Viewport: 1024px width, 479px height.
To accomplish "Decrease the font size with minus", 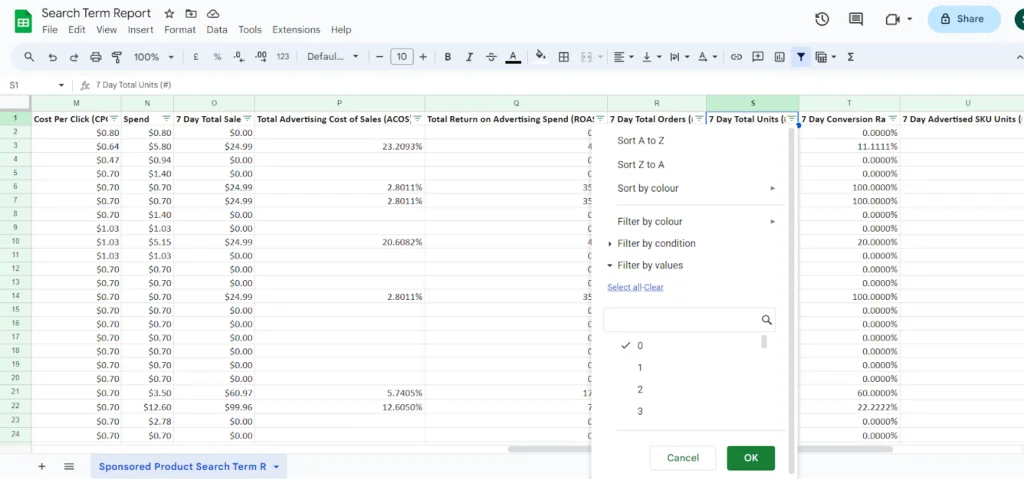I will (x=379, y=57).
